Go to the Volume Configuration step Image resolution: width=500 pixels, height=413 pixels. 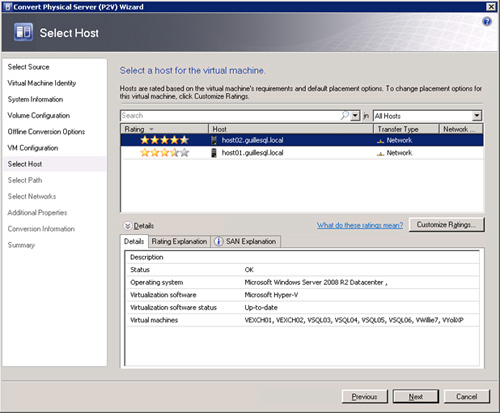point(39,115)
